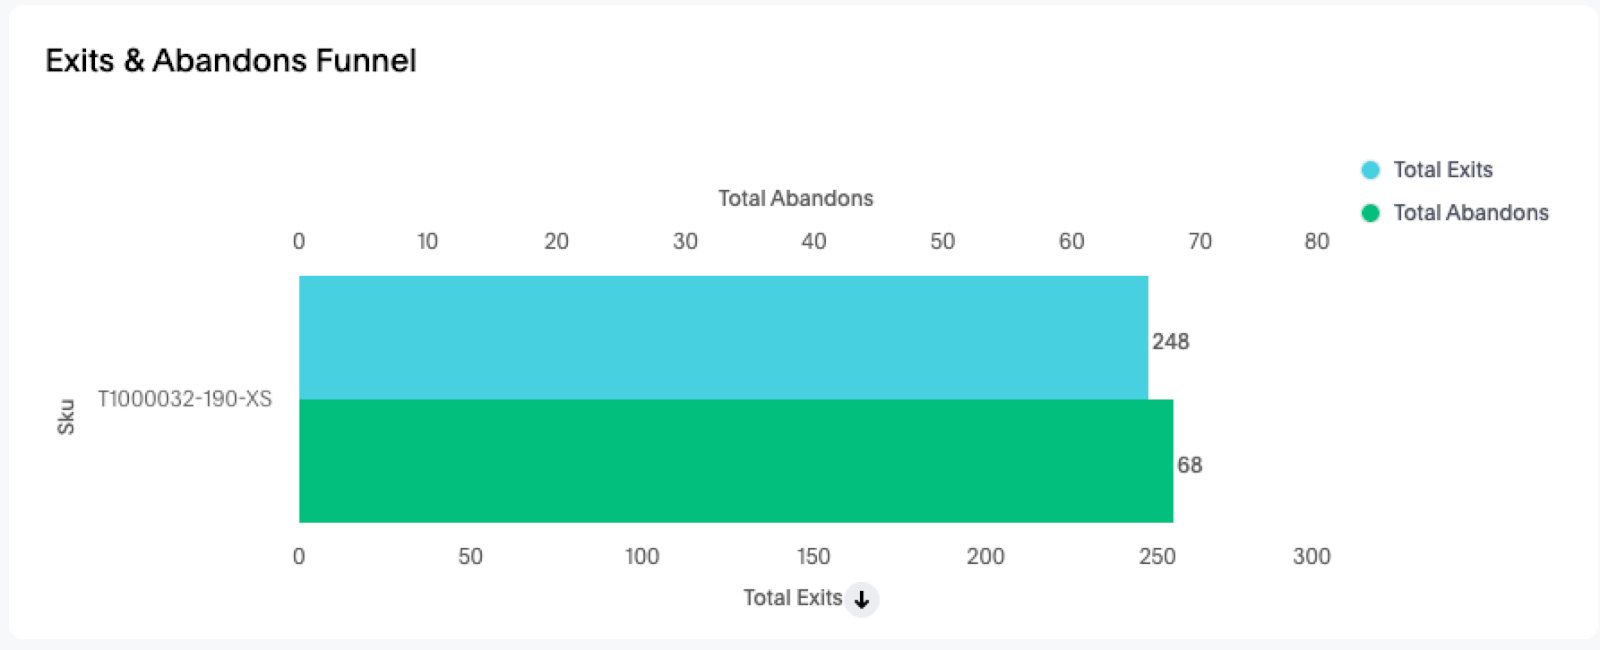Click the 80 tick on Total Abandons axis
Image resolution: width=1600 pixels, height=650 pixels.
pyautogui.click(x=1316, y=241)
